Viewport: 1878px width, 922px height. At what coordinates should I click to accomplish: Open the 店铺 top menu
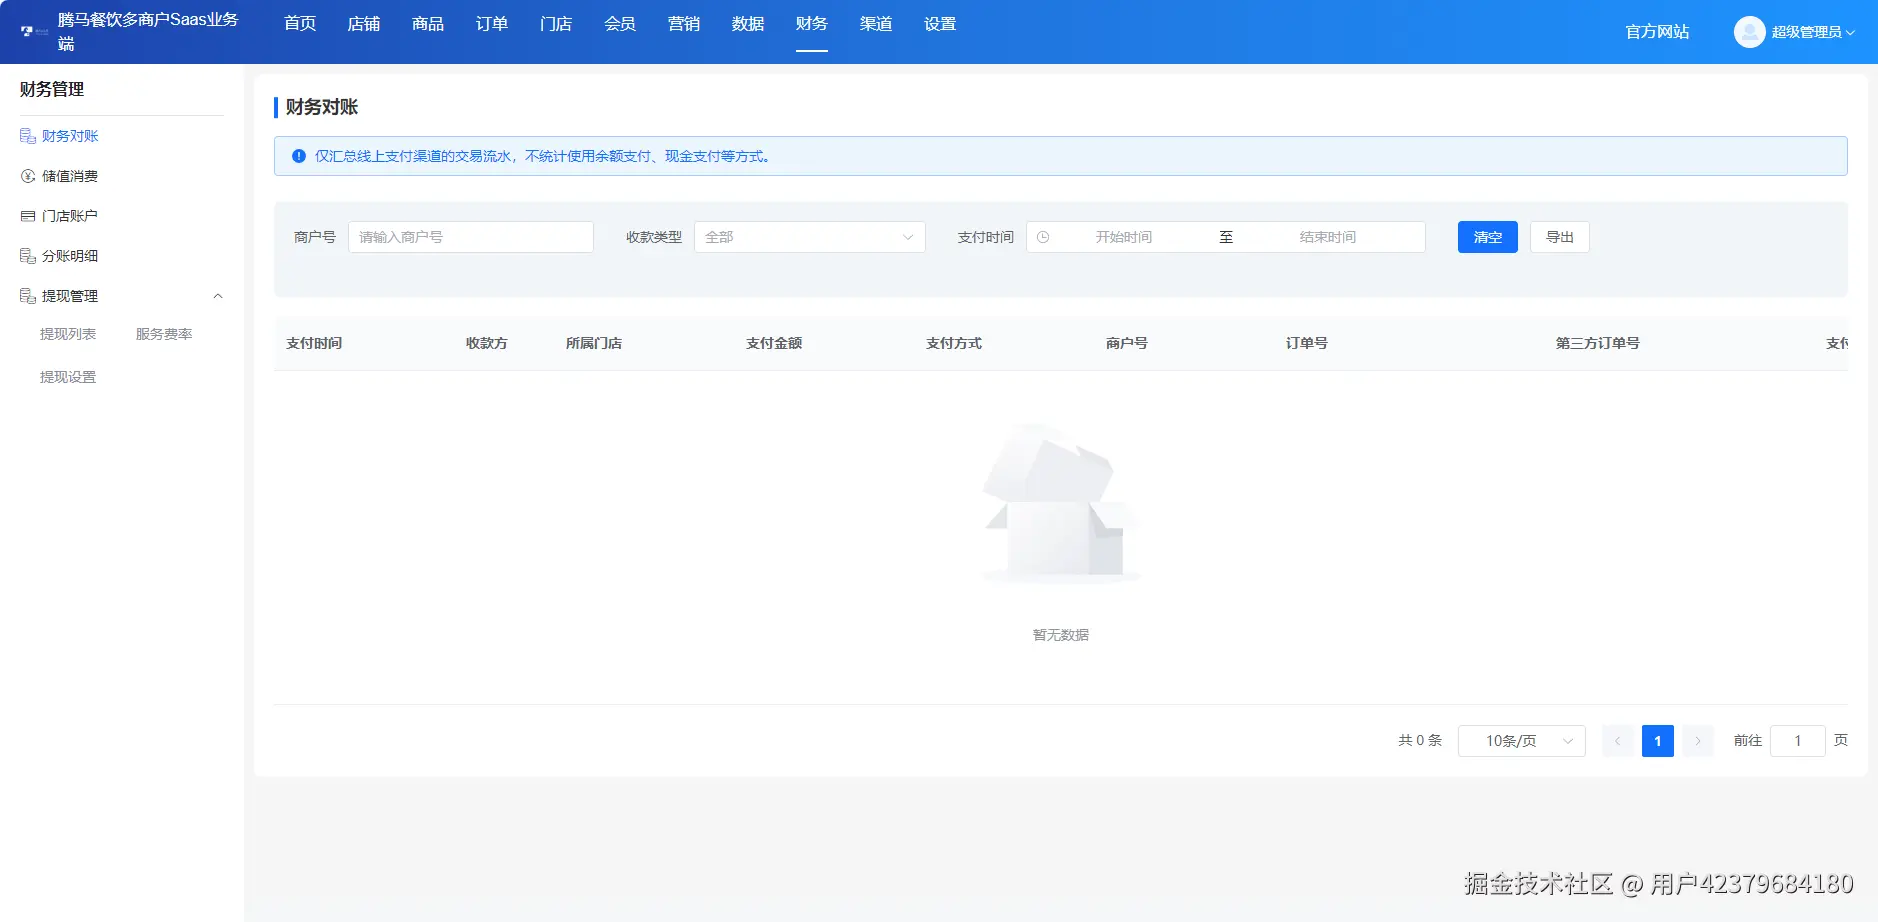pyautogui.click(x=364, y=24)
